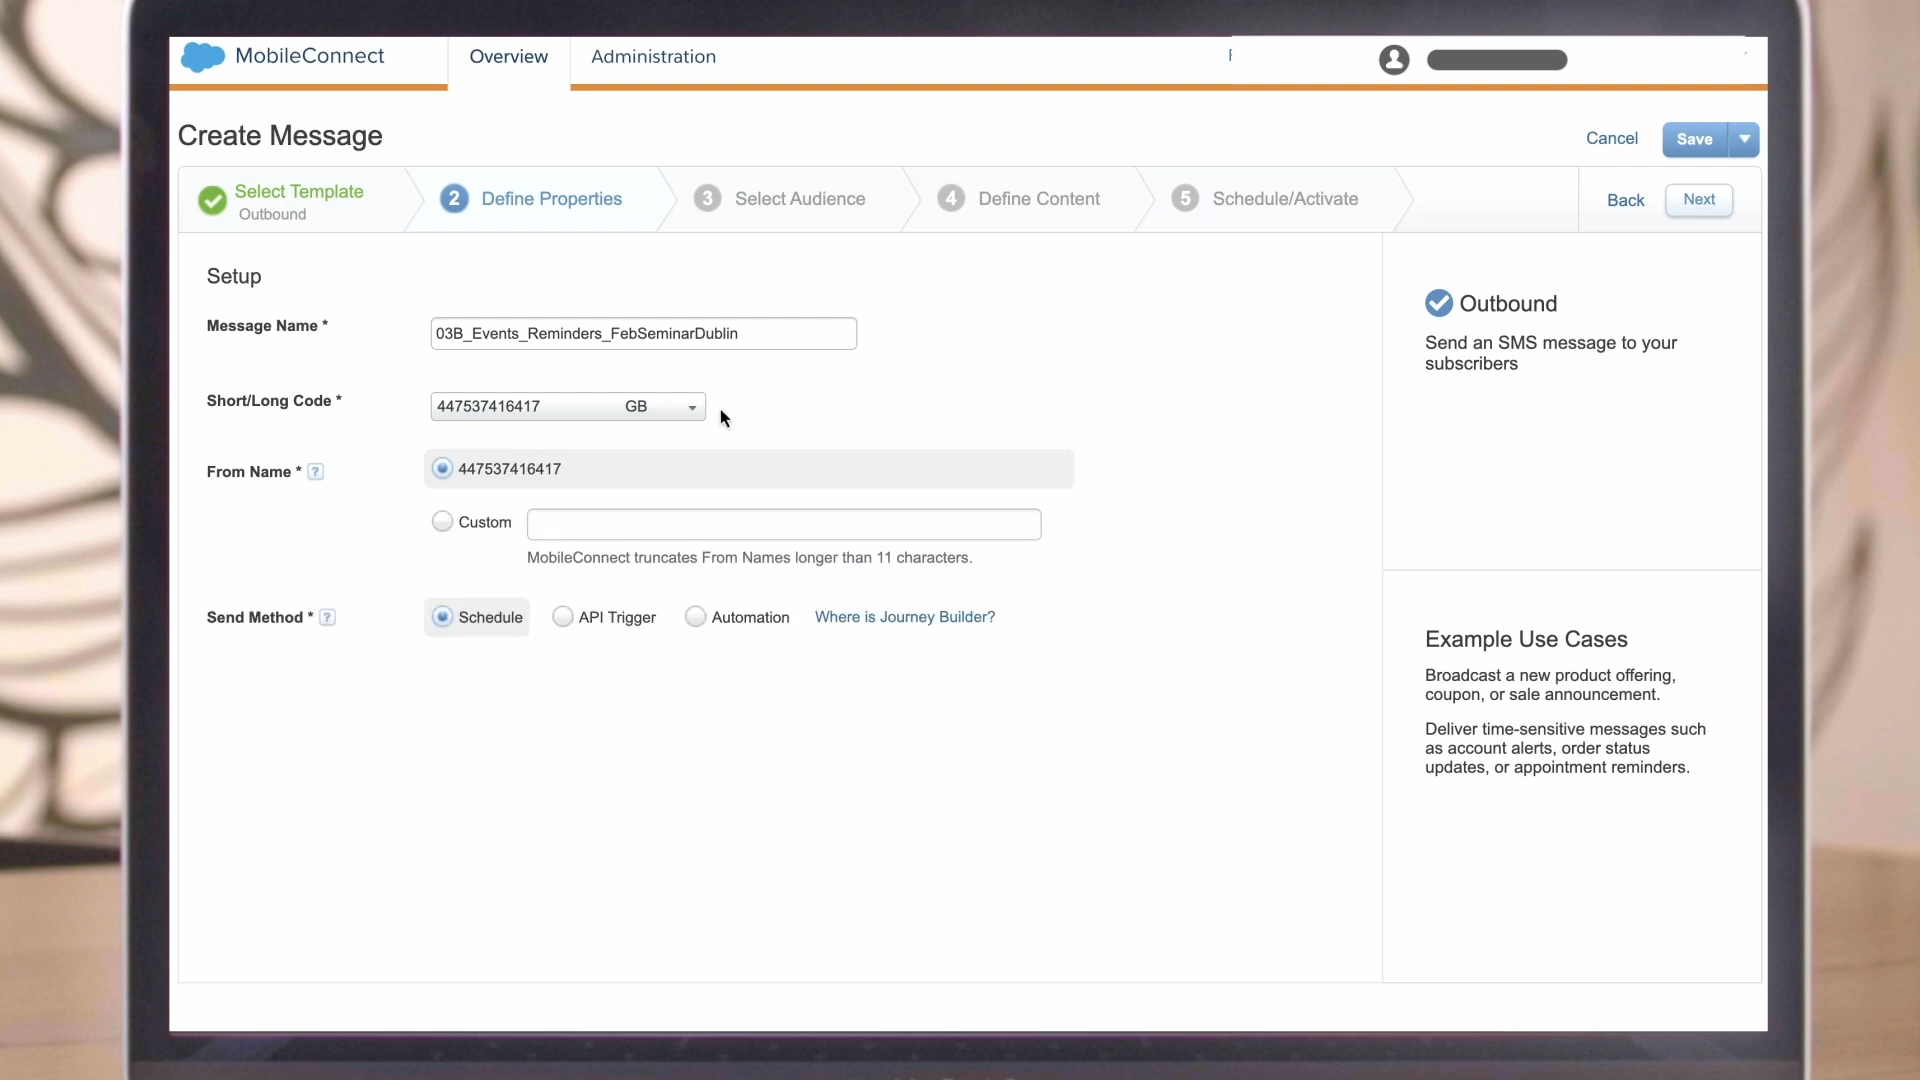Click into the Message Name field

pyautogui.click(x=644, y=334)
